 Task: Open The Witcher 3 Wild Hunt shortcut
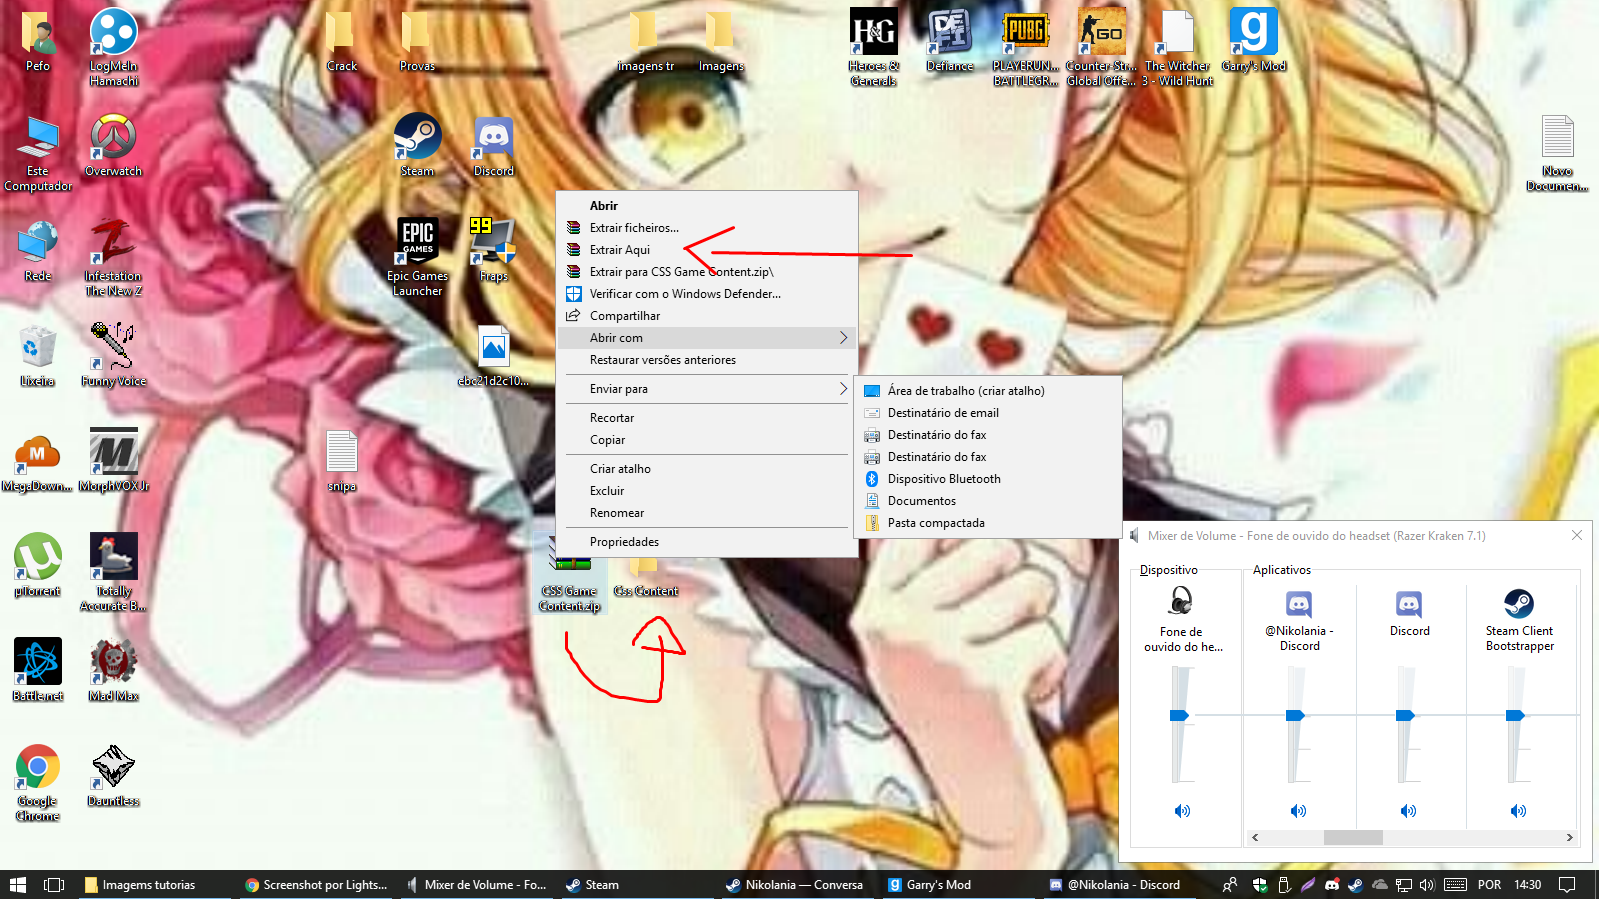point(1177,47)
